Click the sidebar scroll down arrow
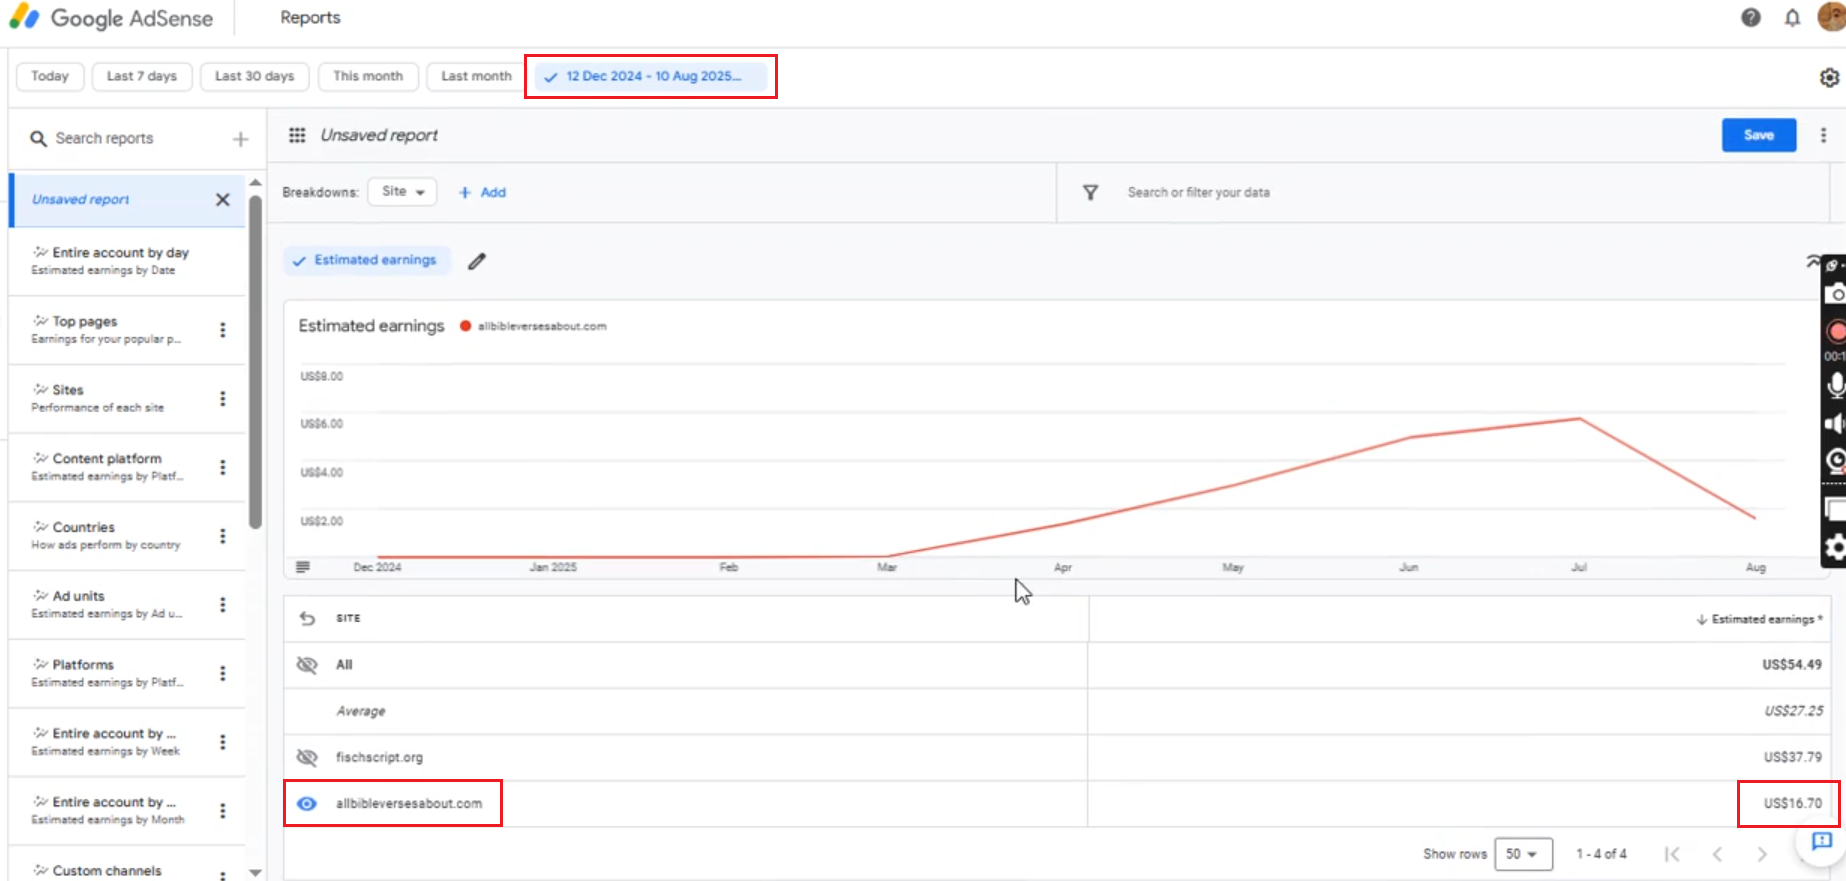The image size is (1846, 881). 256,873
